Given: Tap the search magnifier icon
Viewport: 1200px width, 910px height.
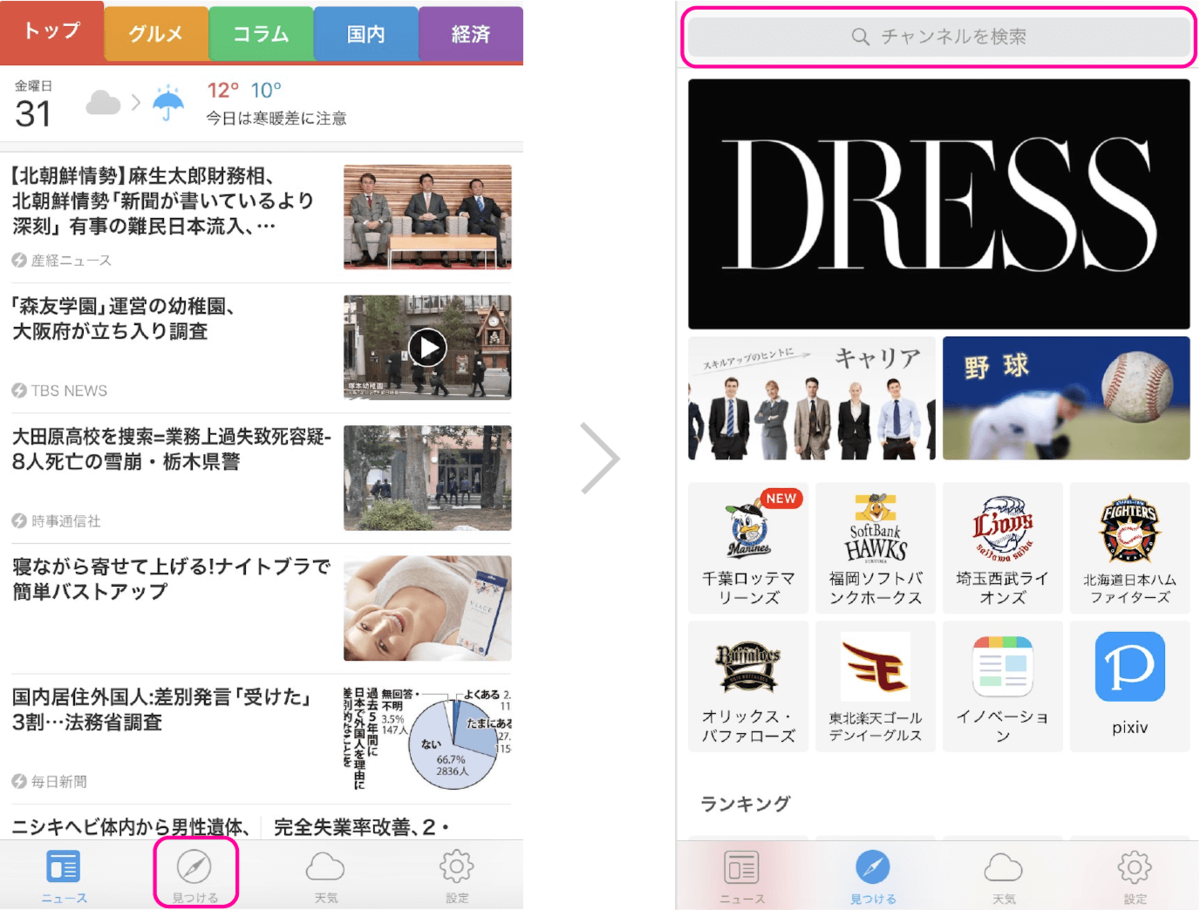Looking at the screenshot, I should coord(860,37).
